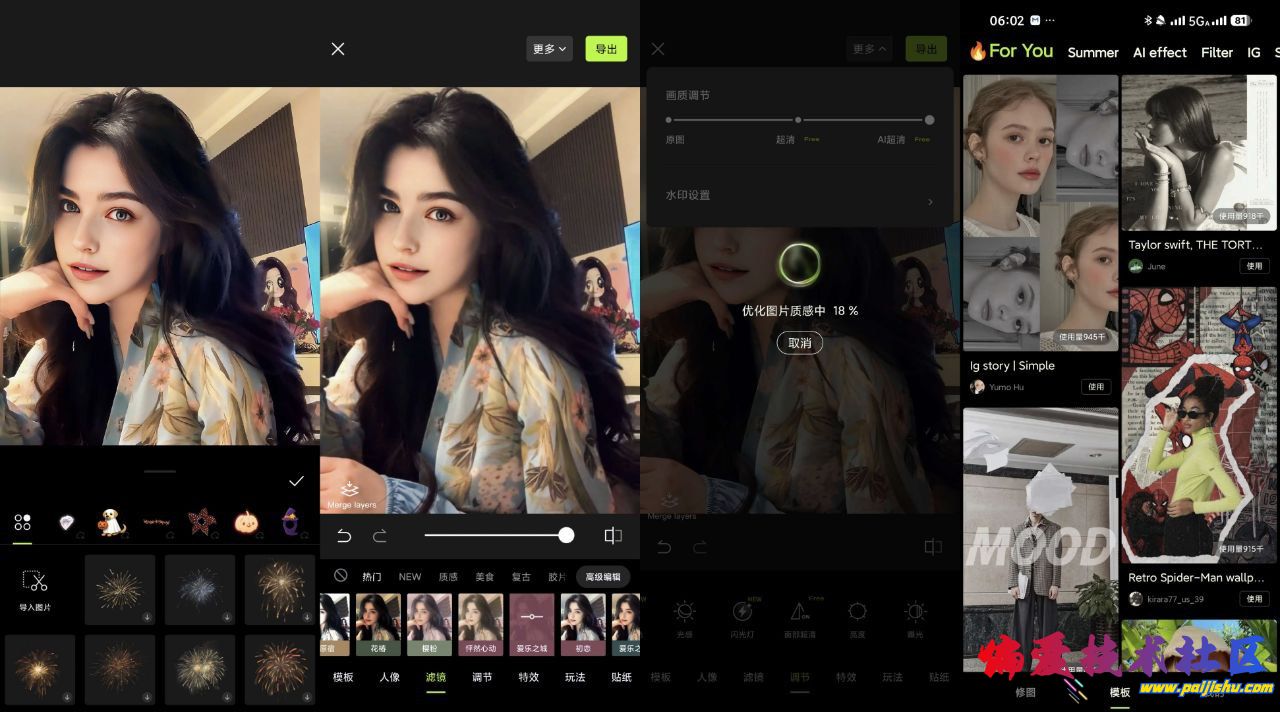Select the AI超清 quality option
This screenshot has height=712, width=1280.
click(x=929, y=120)
